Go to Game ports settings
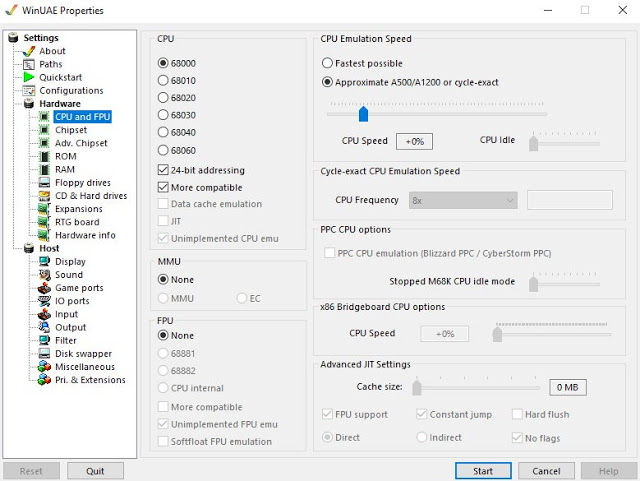Viewport: 640px width, 481px height. click(x=79, y=288)
